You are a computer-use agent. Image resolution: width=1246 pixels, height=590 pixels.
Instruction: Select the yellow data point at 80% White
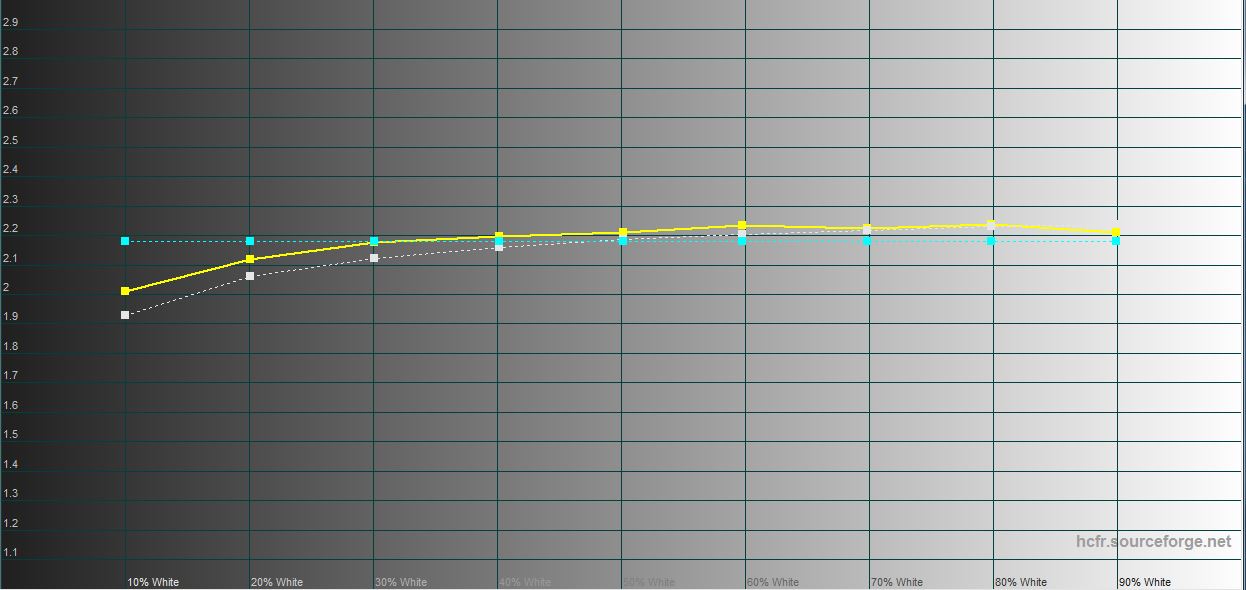[991, 224]
